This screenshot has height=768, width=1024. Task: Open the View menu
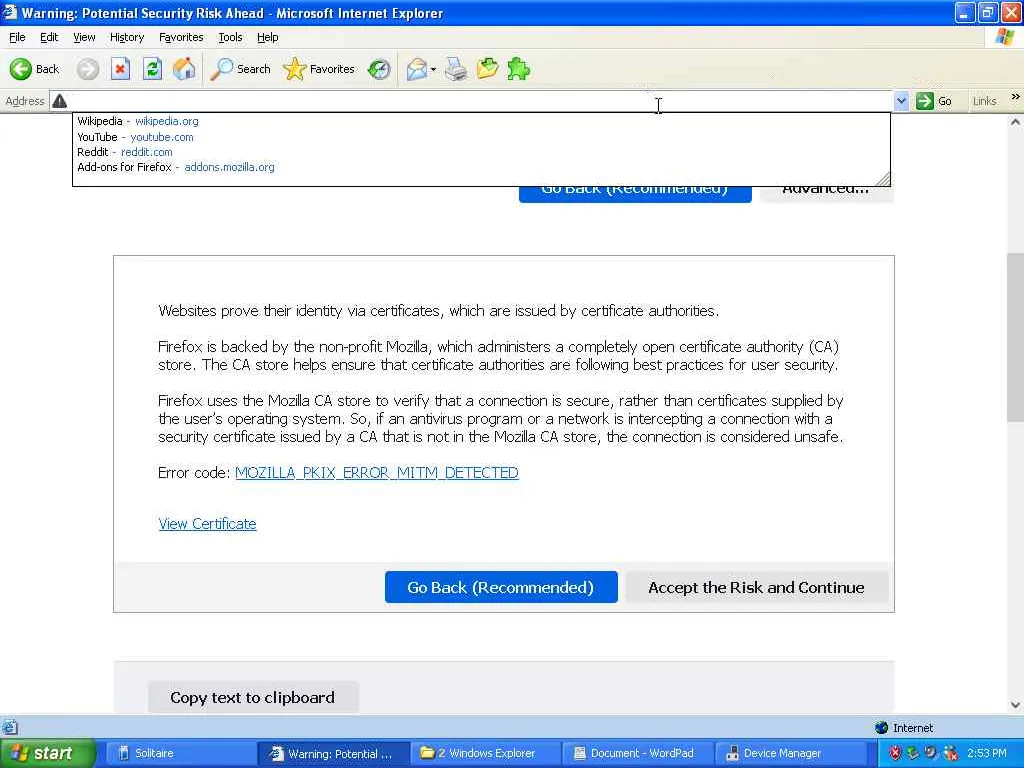[84, 37]
